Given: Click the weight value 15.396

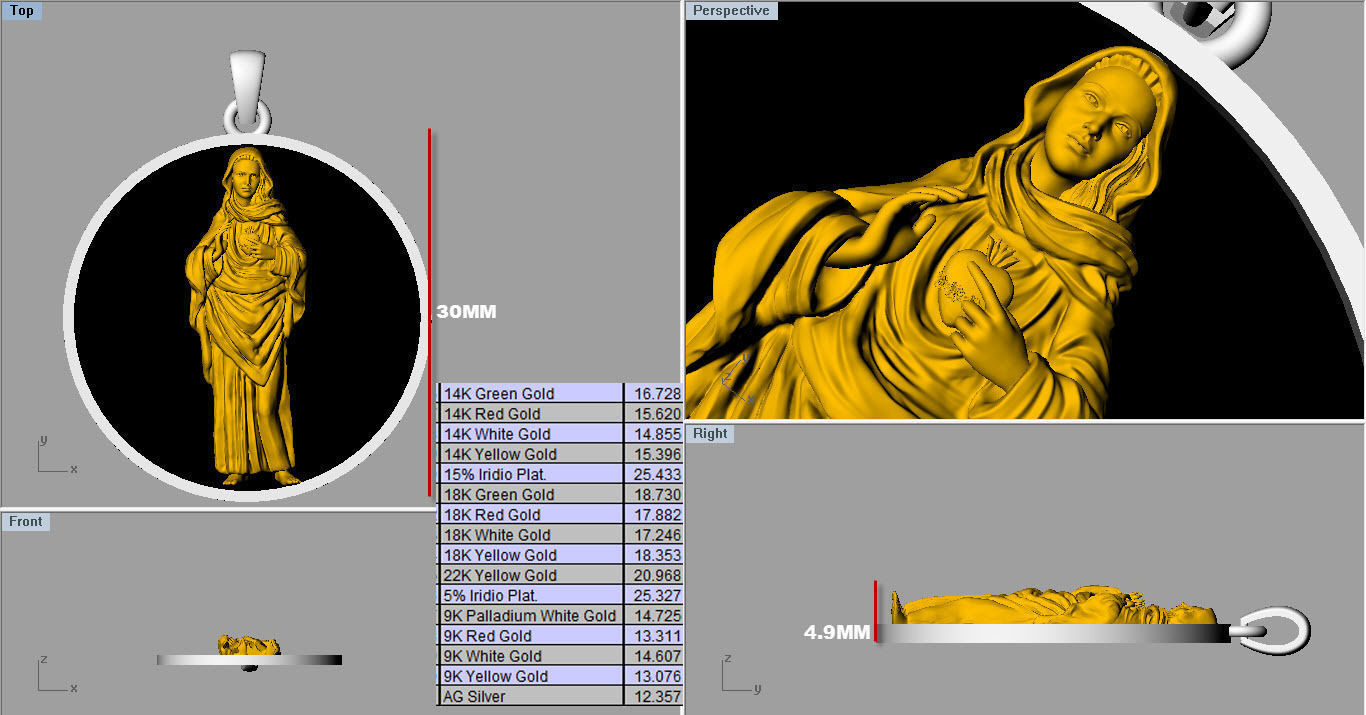Looking at the screenshot, I should click(x=657, y=454).
